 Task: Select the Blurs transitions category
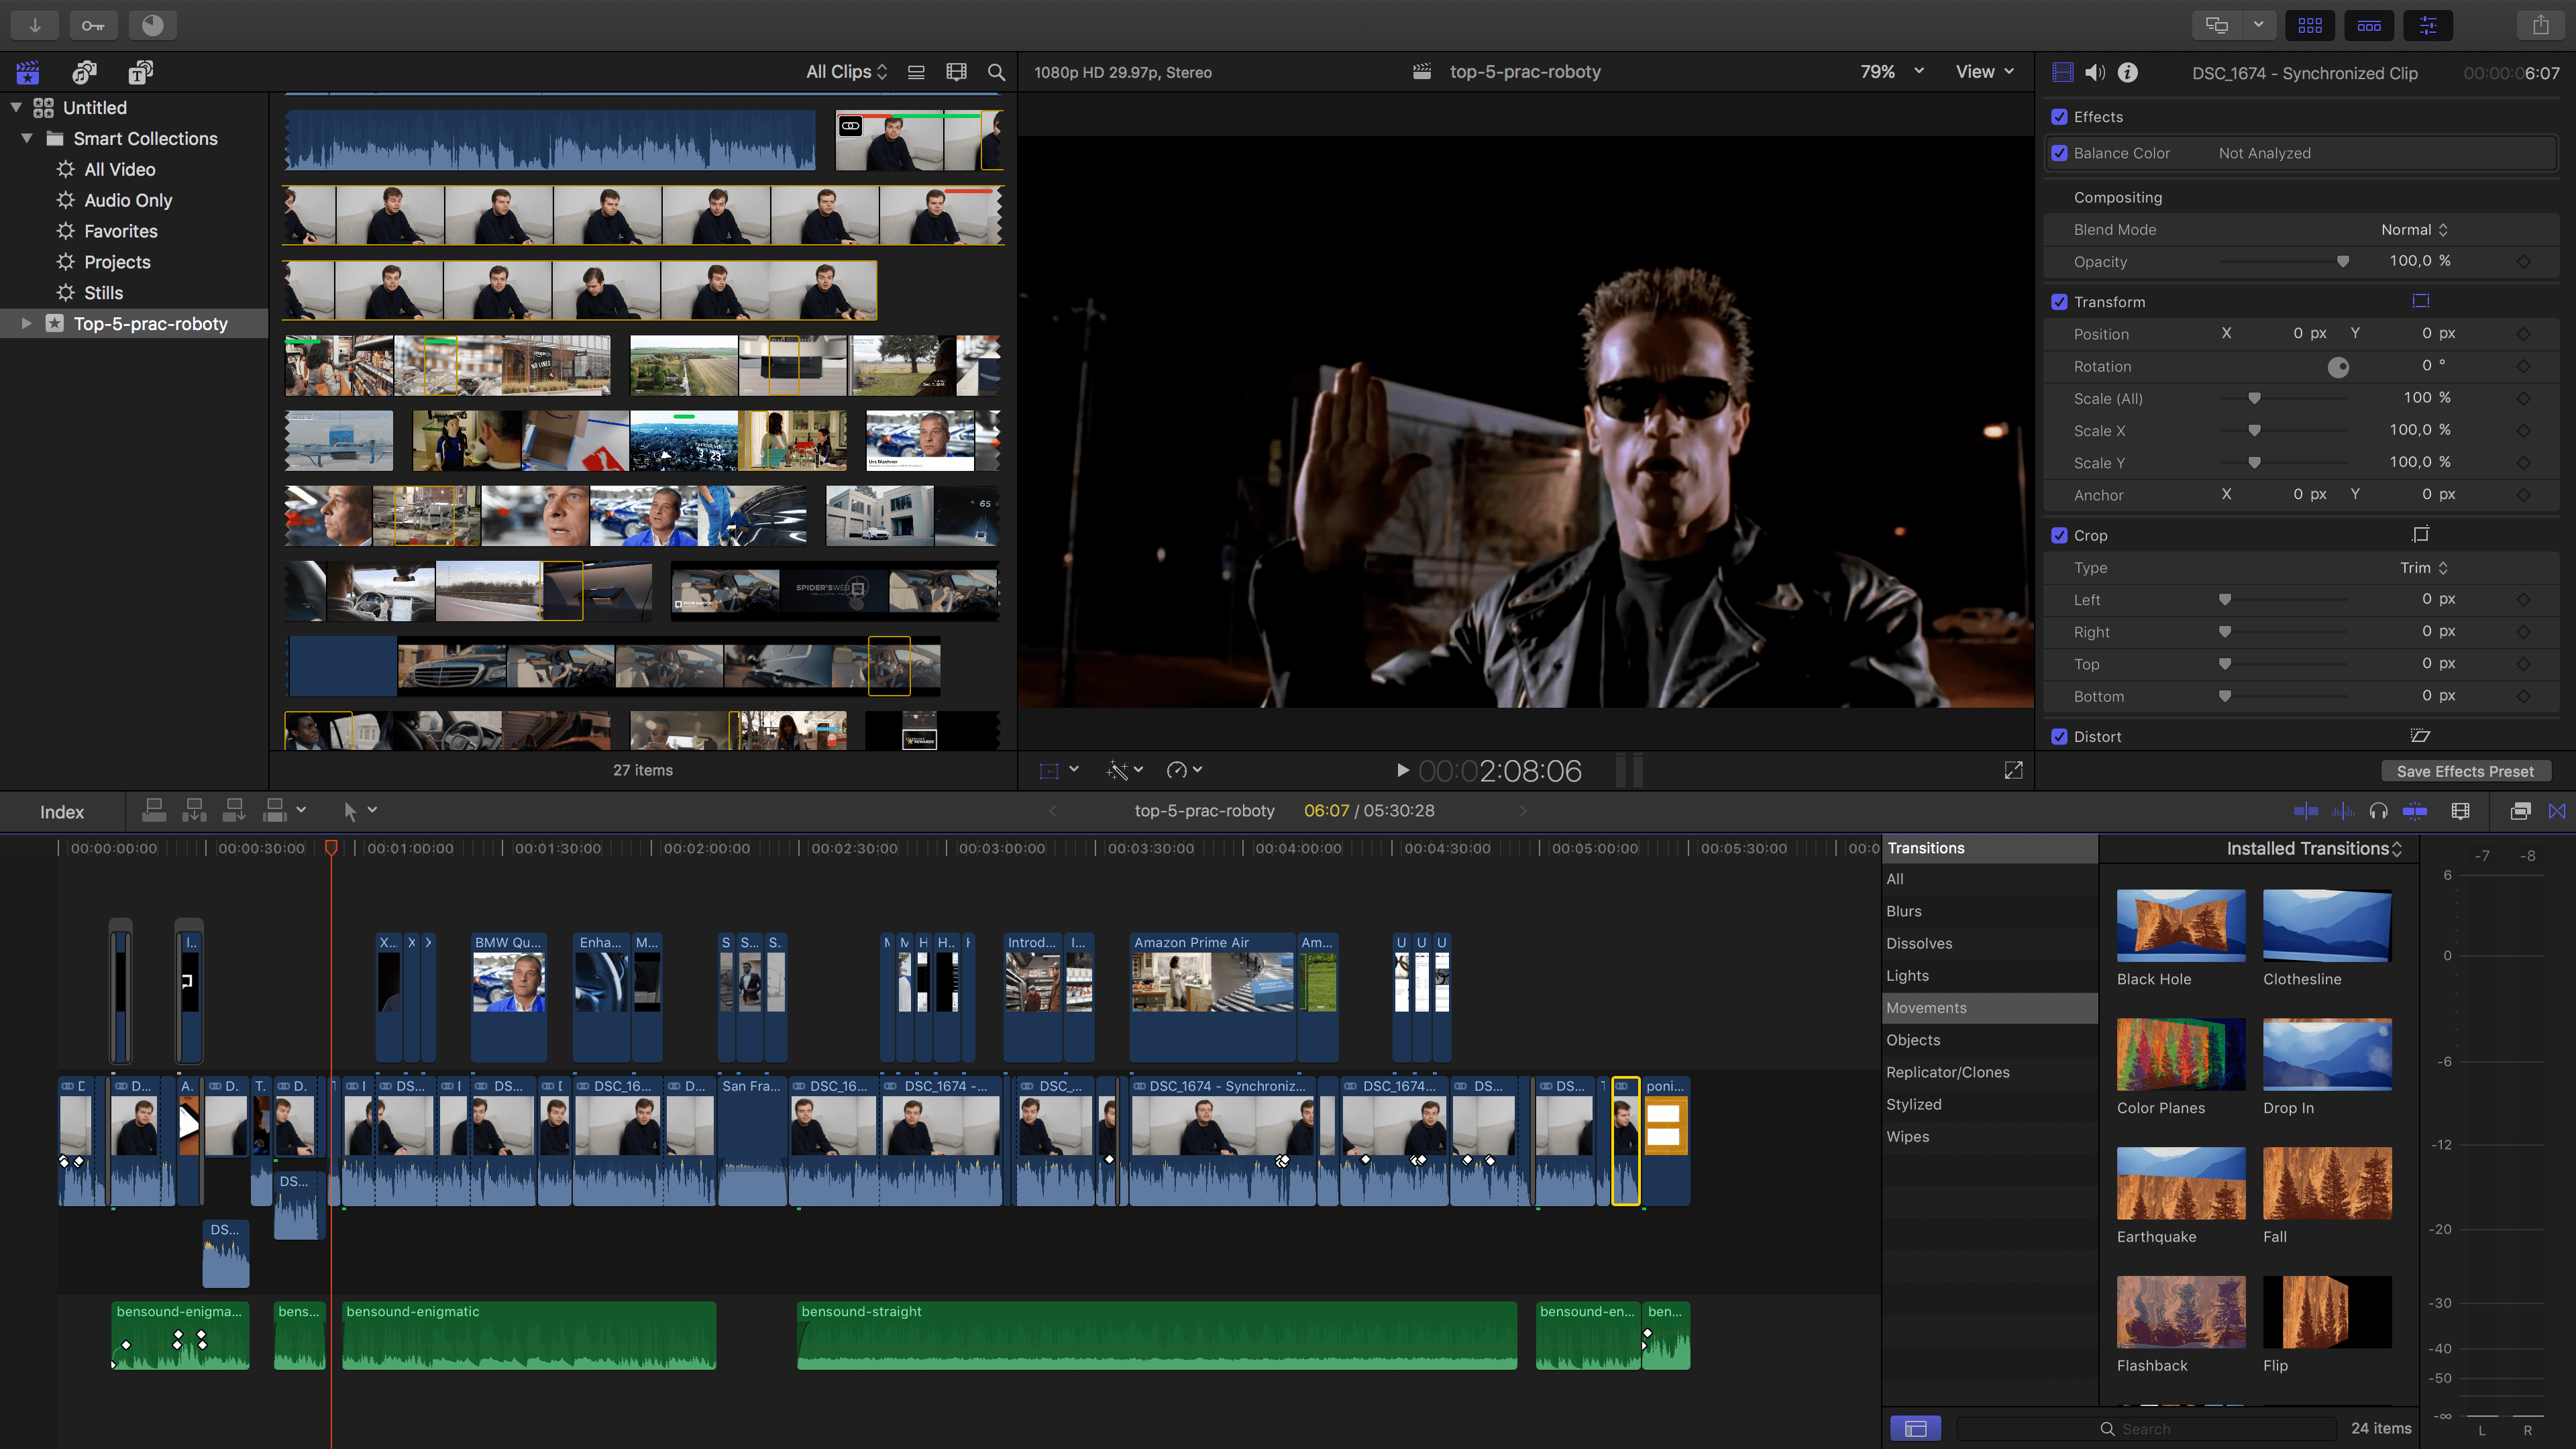1990,911
